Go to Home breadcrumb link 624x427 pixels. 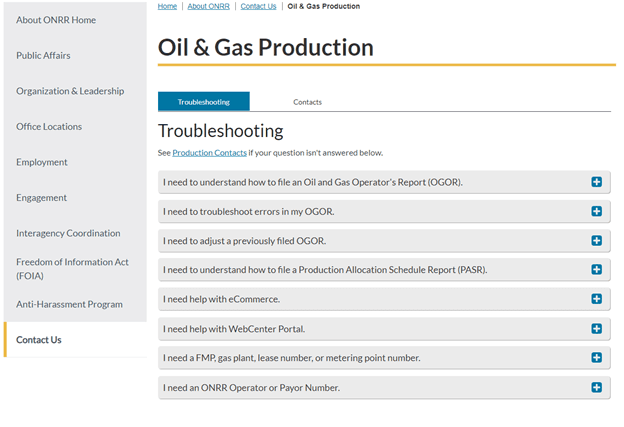(x=167, y=6)
